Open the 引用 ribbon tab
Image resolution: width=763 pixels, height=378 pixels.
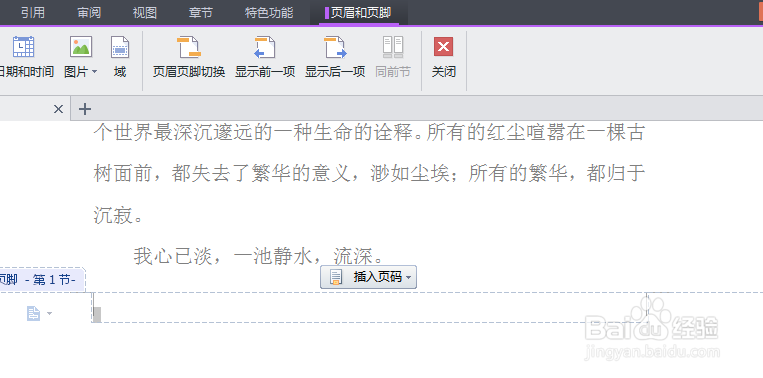[33, 13]
